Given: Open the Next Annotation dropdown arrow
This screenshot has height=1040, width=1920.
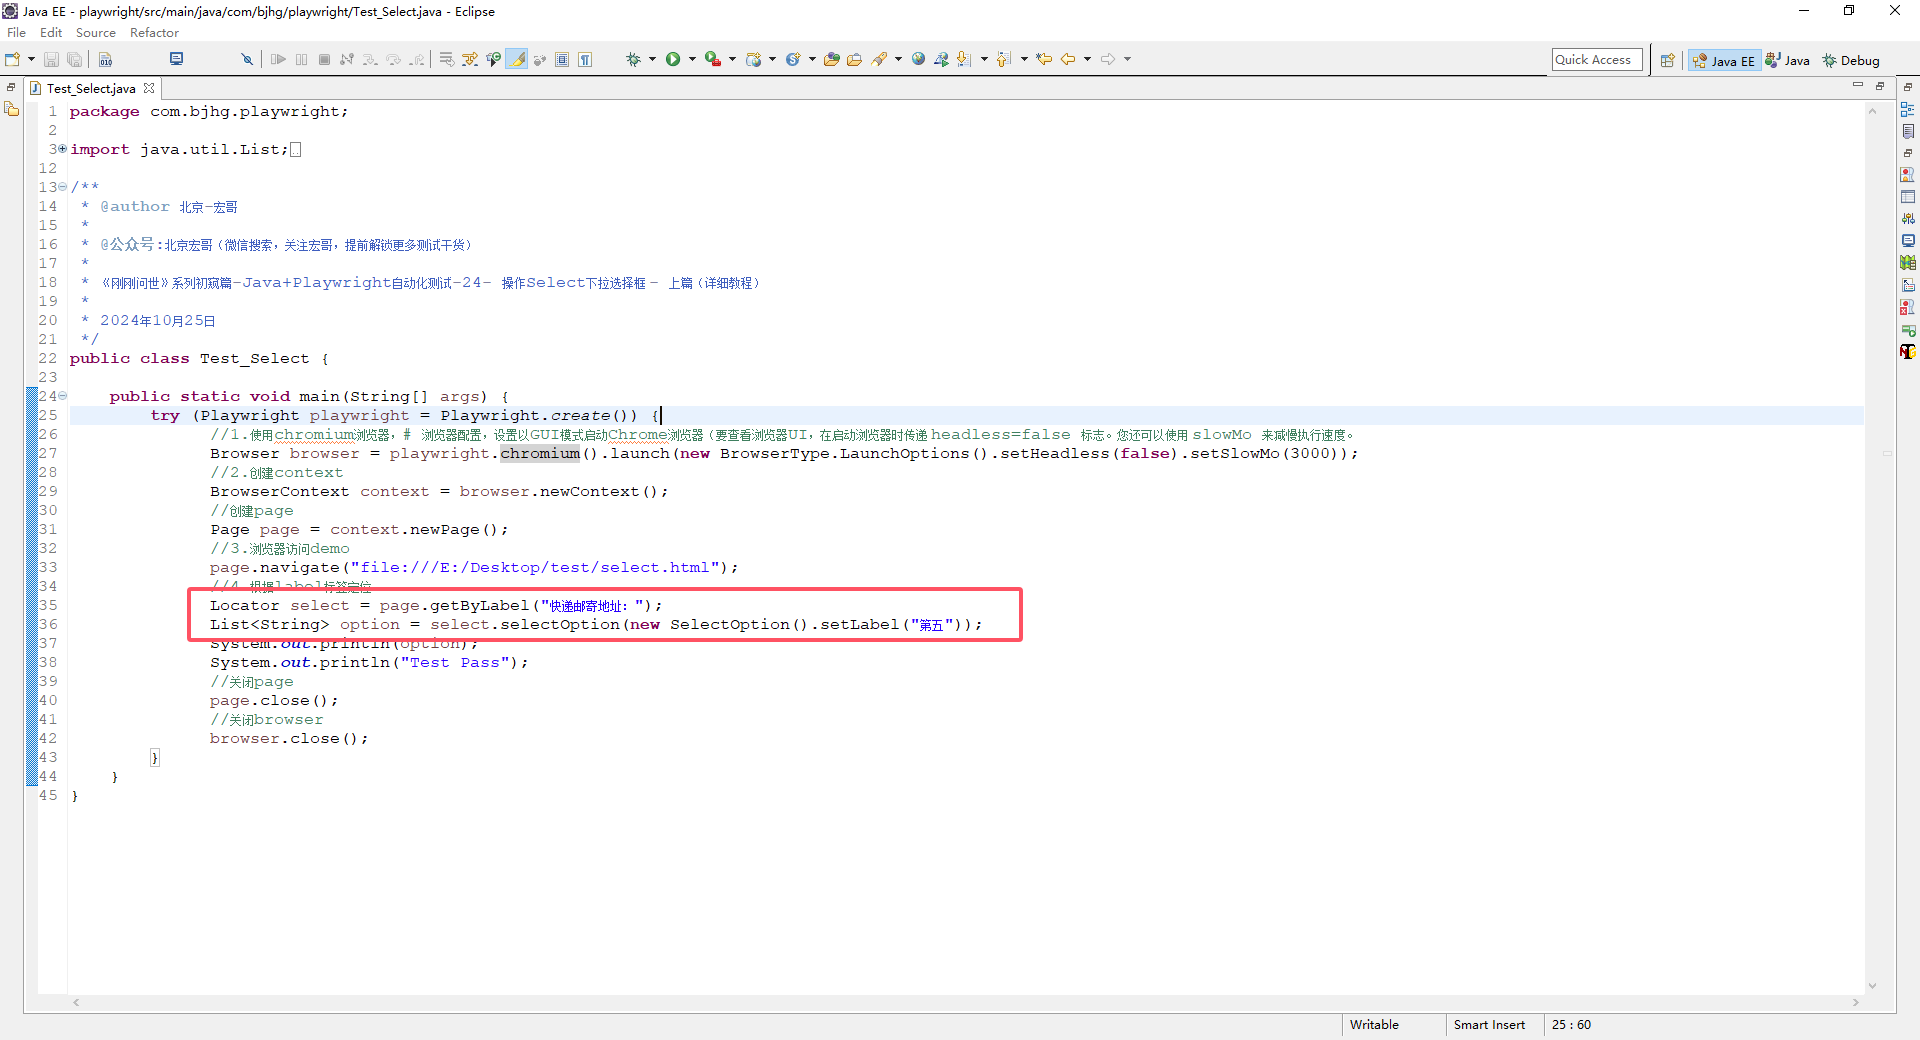Looking at the screenshot, I should coord(984,59).
